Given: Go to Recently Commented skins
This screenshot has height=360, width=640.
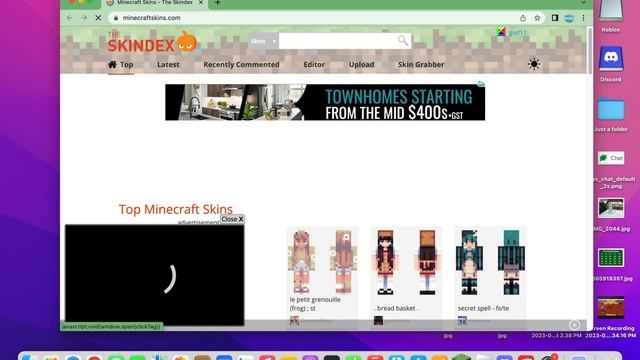Looking at the screenshot, I should (x=241, y=64).
